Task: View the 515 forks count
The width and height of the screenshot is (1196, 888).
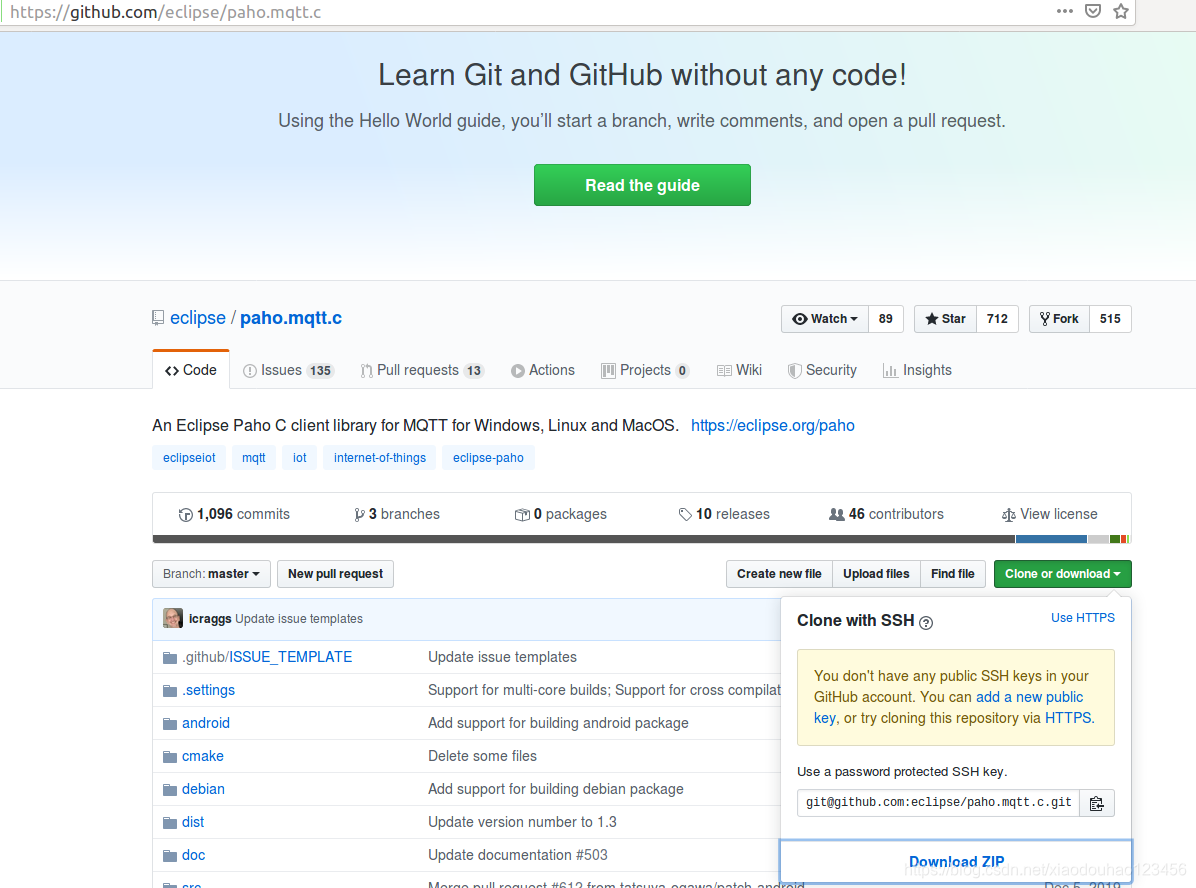Action: pyautogui.click(x=1110, y=319)
